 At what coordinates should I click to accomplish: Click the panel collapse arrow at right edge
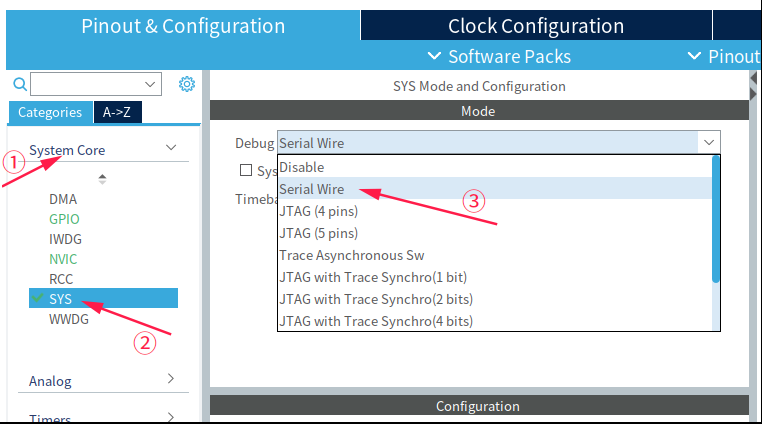[x=753, y=93]
